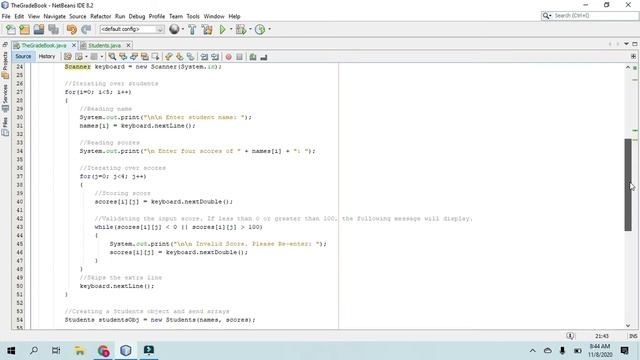Click Find Next Occurrence icon

point(134,57)
